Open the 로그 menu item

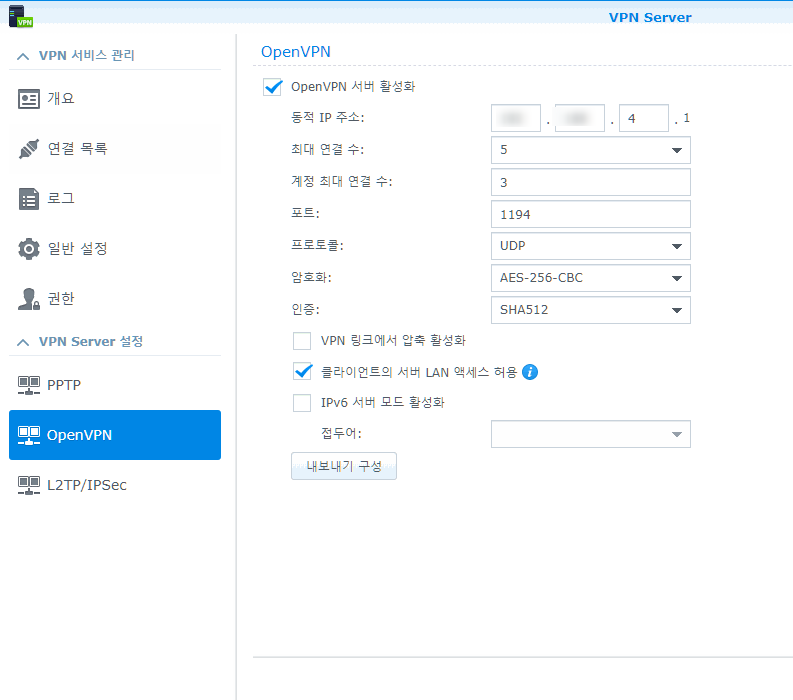tap(115, 199)
